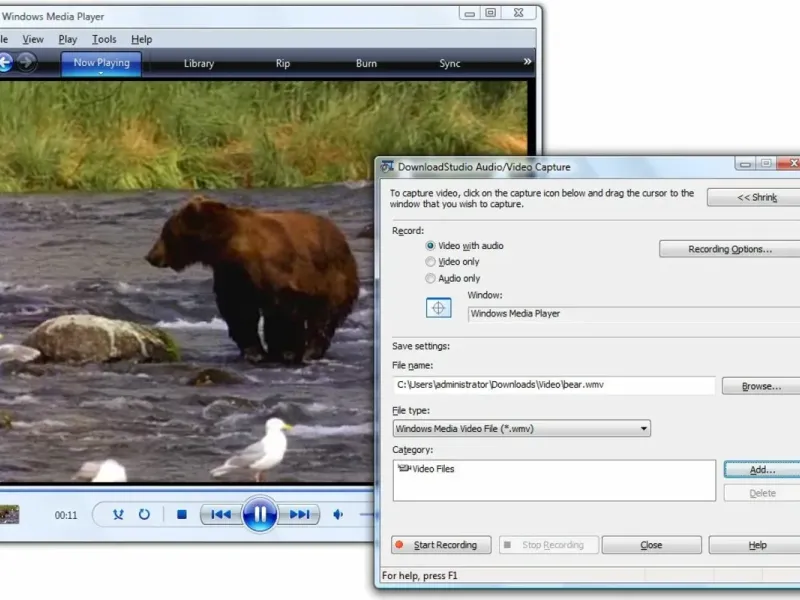
Task: Click the crosshair capture window icon
Action: pyautogui.click(x=439, y=308)
